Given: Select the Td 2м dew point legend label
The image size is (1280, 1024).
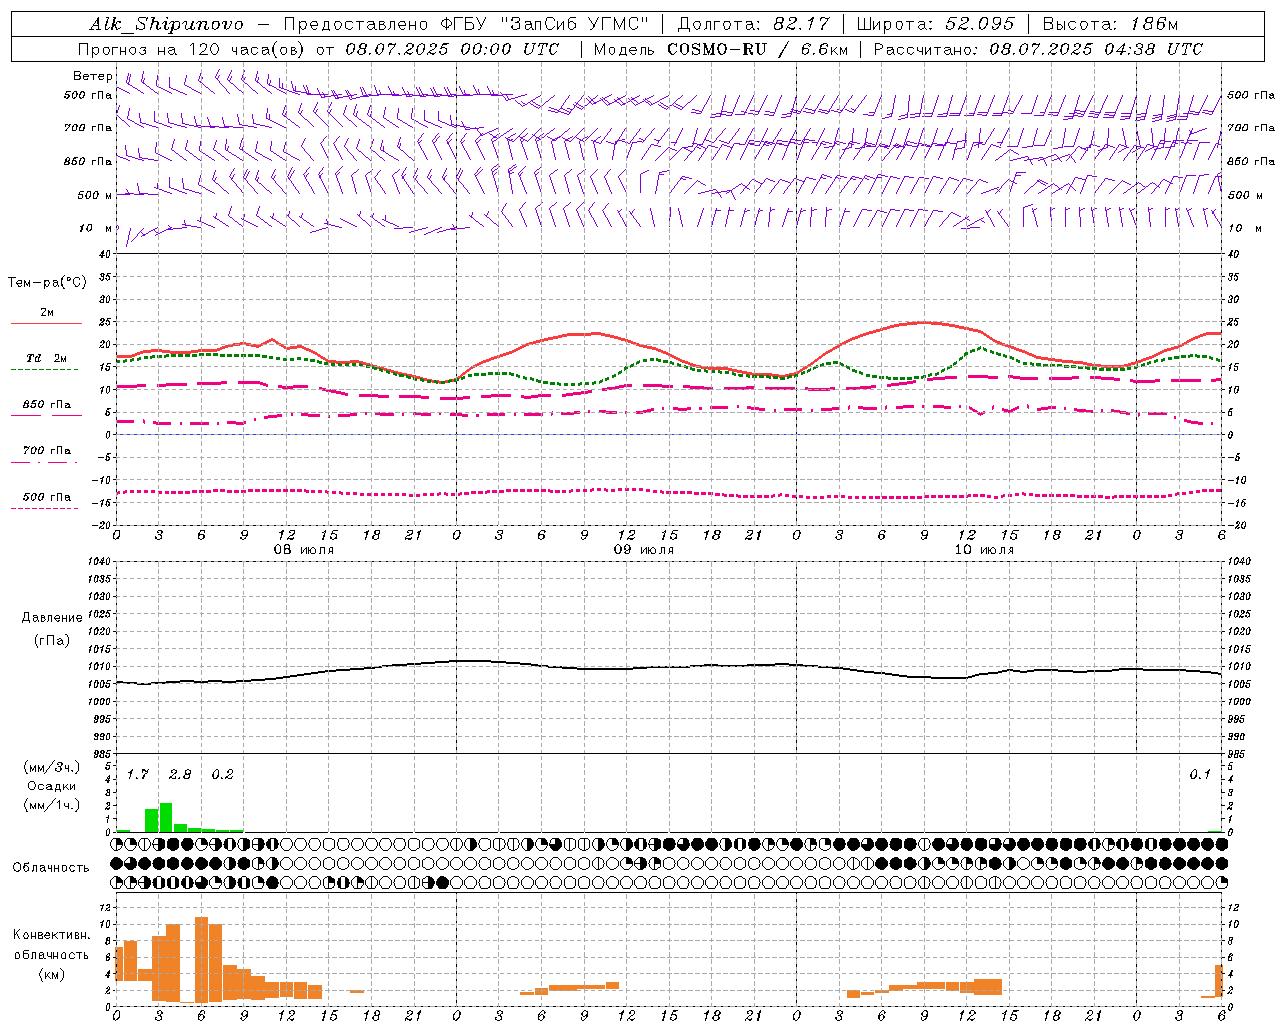Looking at the screenshot, I should click(x=47, y=358).
